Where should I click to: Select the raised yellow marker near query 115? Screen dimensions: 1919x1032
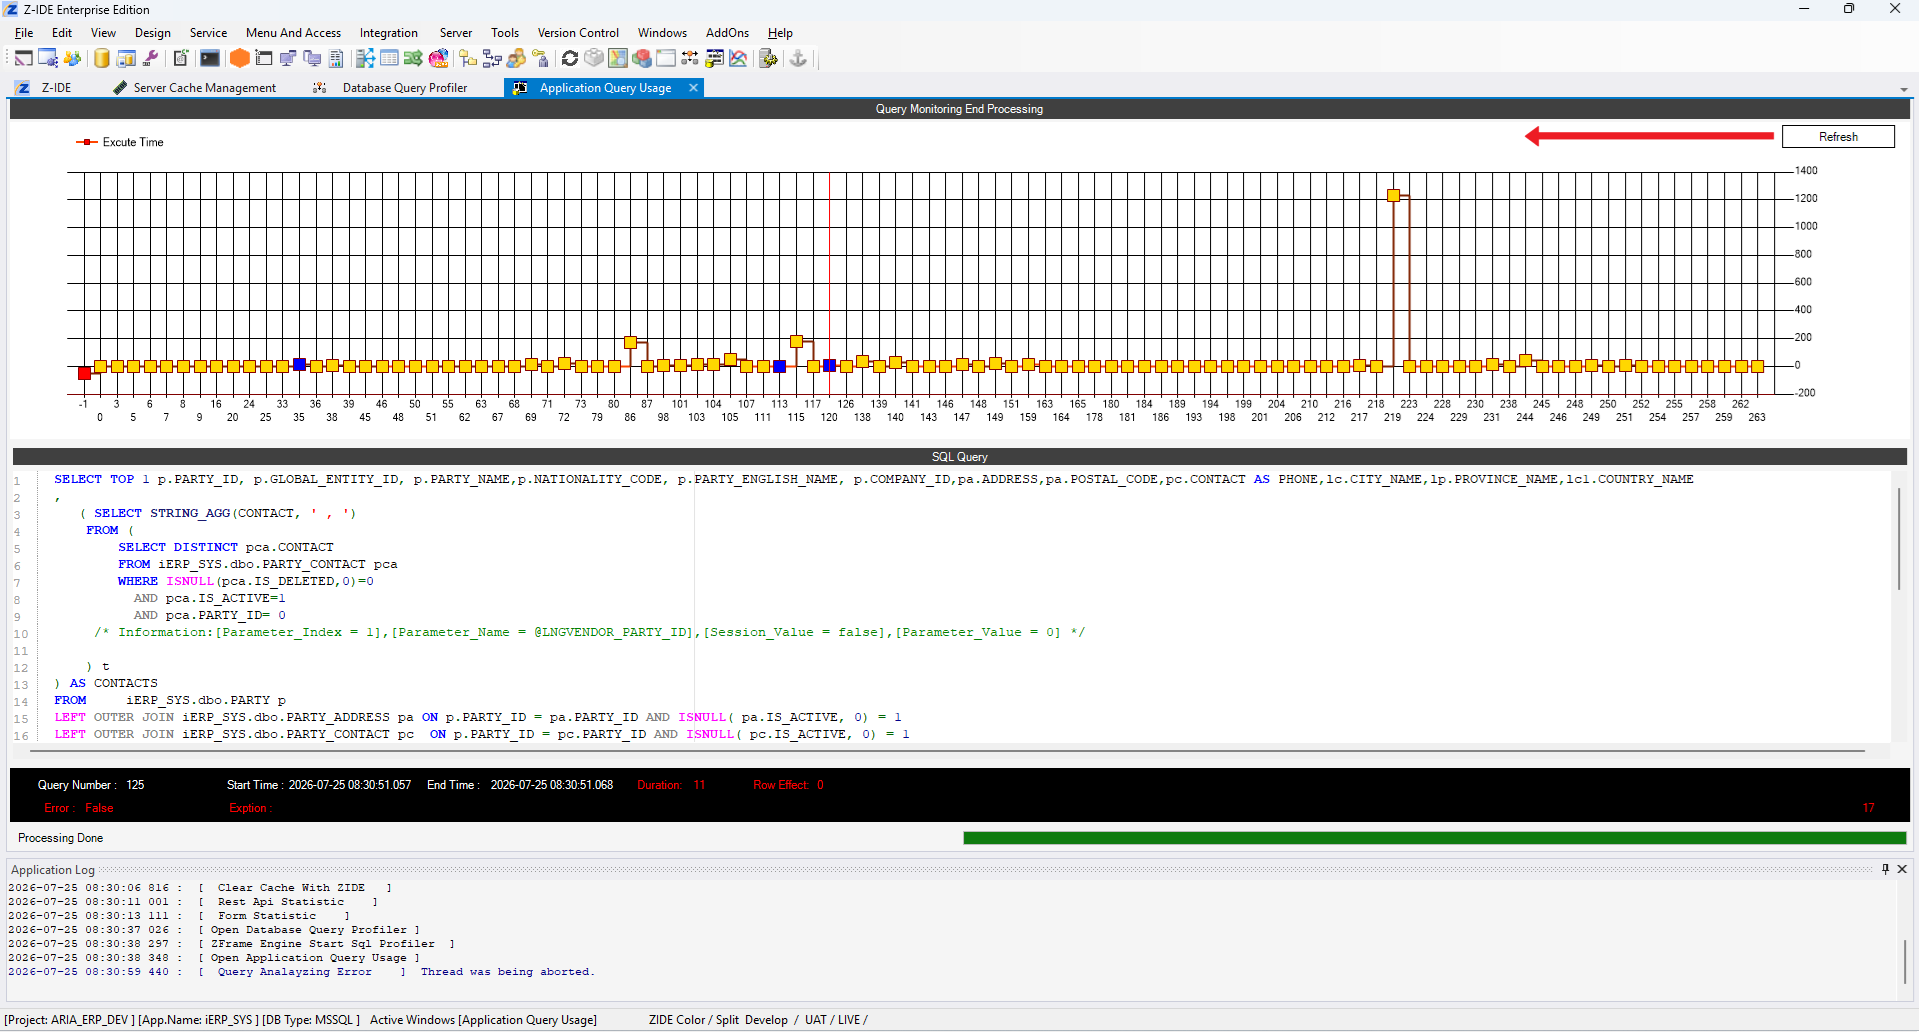click(x=796, y=341)
